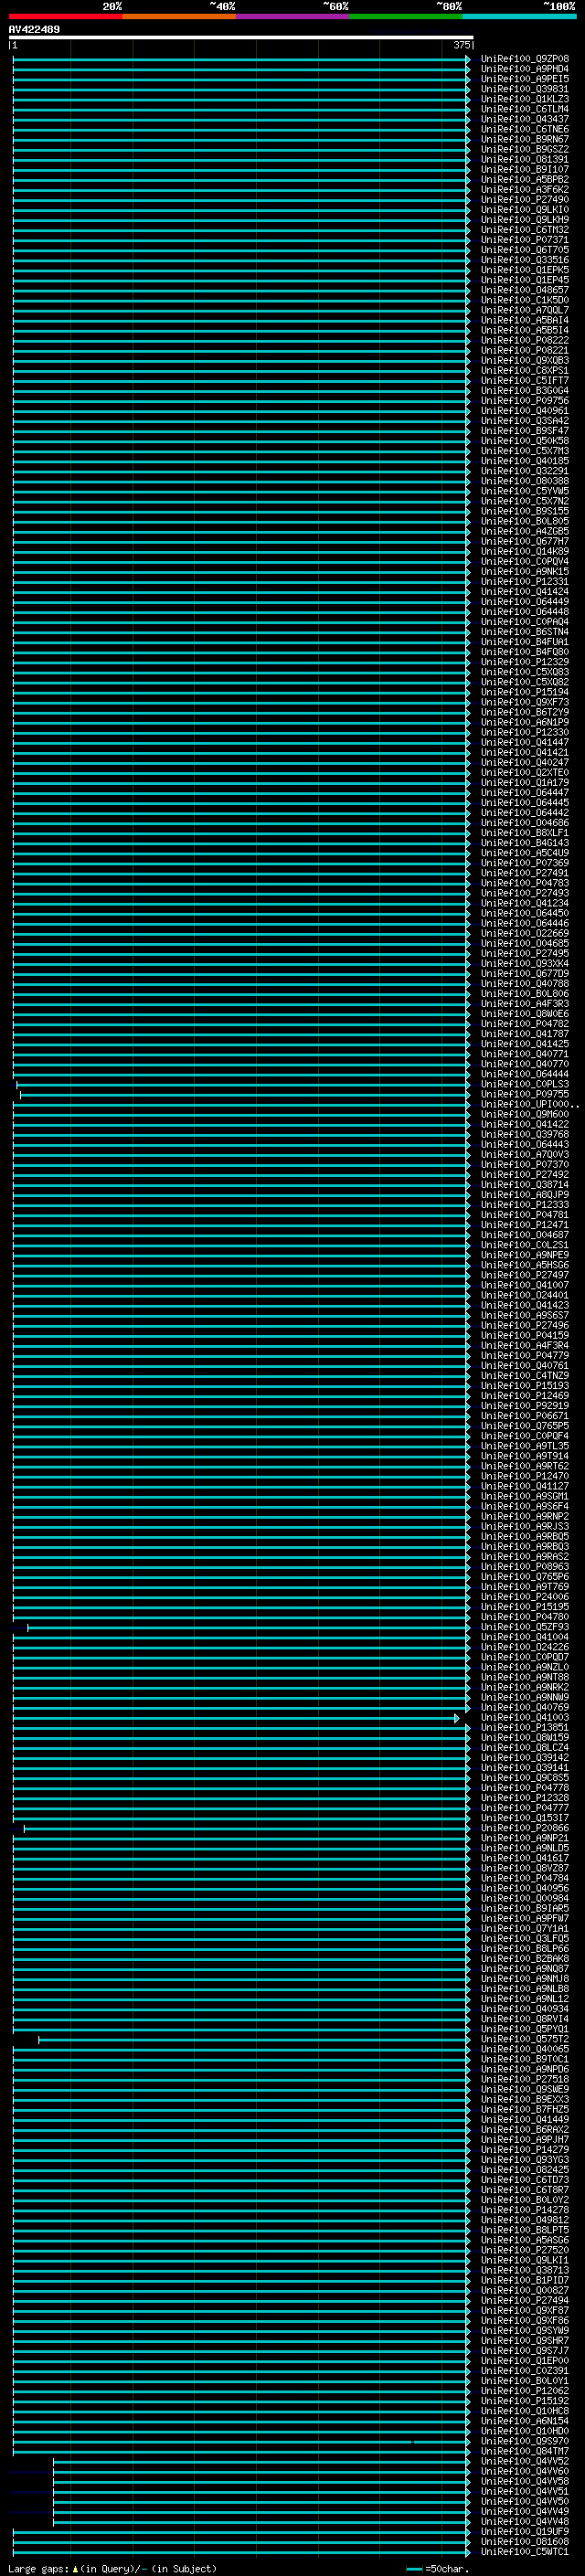Select UniRef100_C8XPS1 label
The width and height of the screenshot is (585, 2576).
(524, 370)
